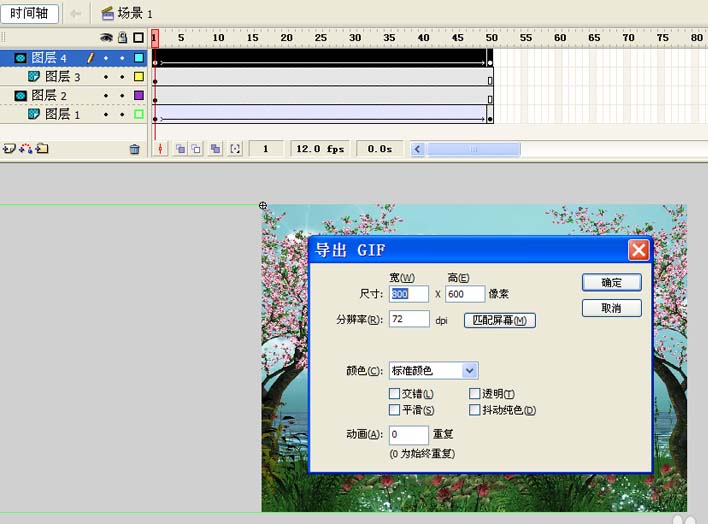Viewport: 708px width, 524px height.
Task: Open modify onion markers button
Action: pyautogui.click(x=235, y=149)
